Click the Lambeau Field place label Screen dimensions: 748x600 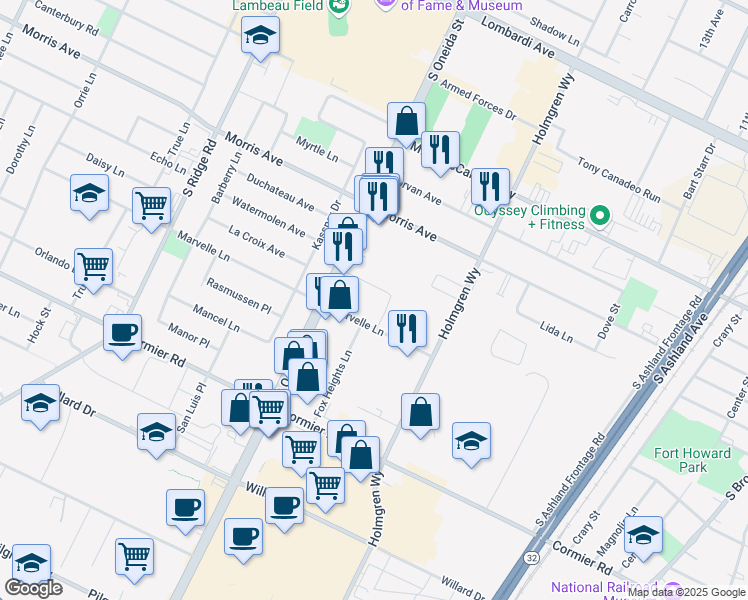coord(277,6)
